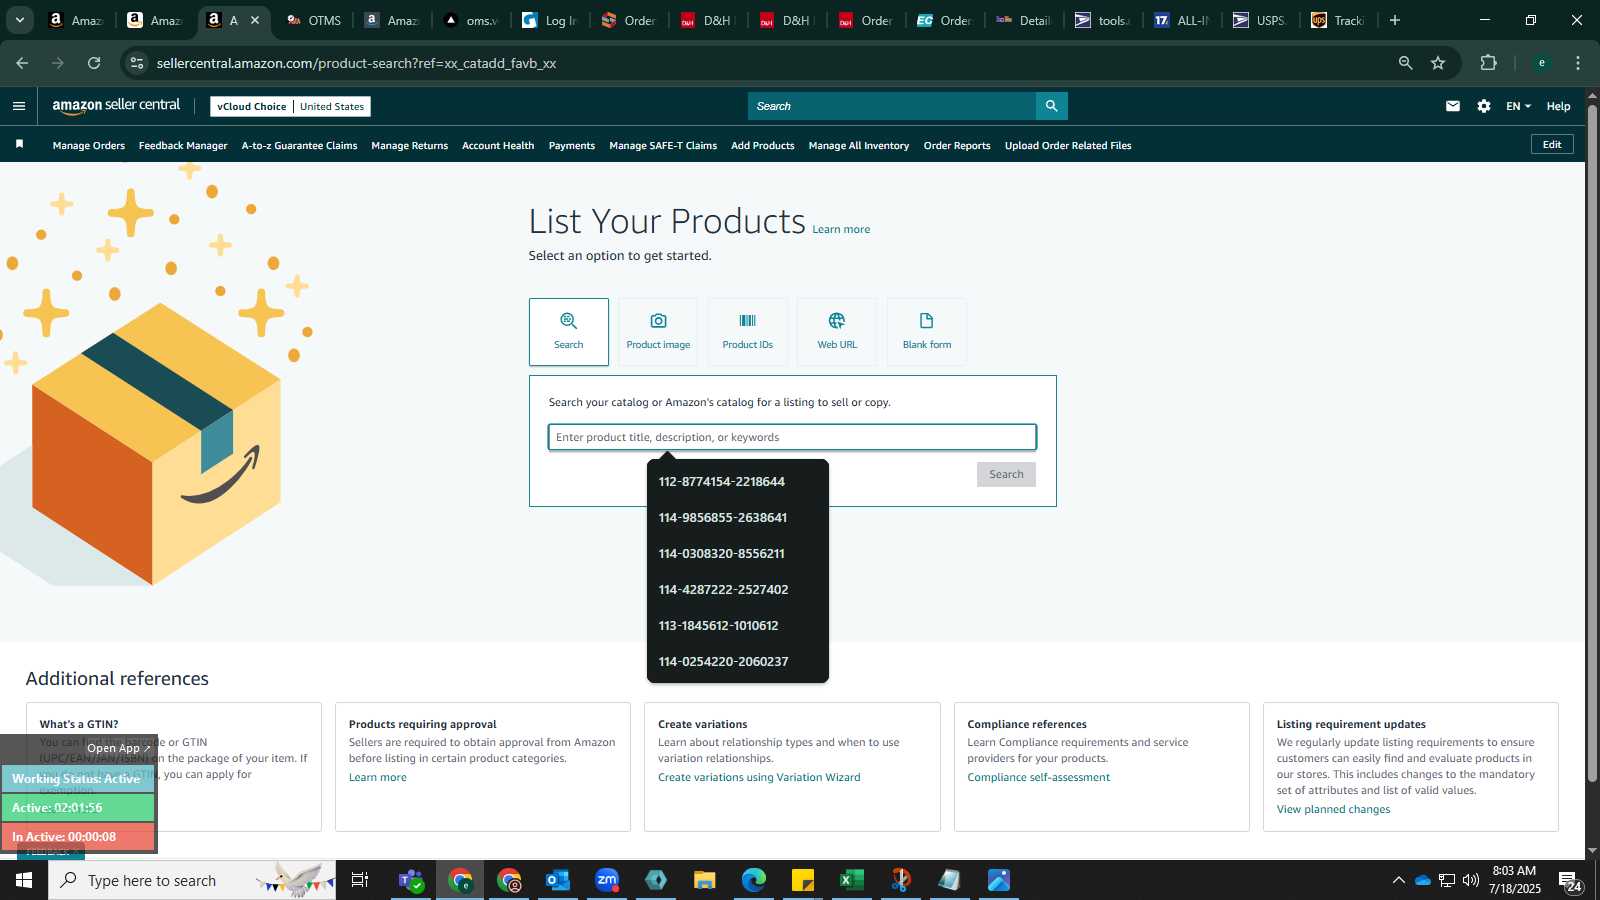
Task: Click Open App in tracker overlay
Action: click(118, 748)
